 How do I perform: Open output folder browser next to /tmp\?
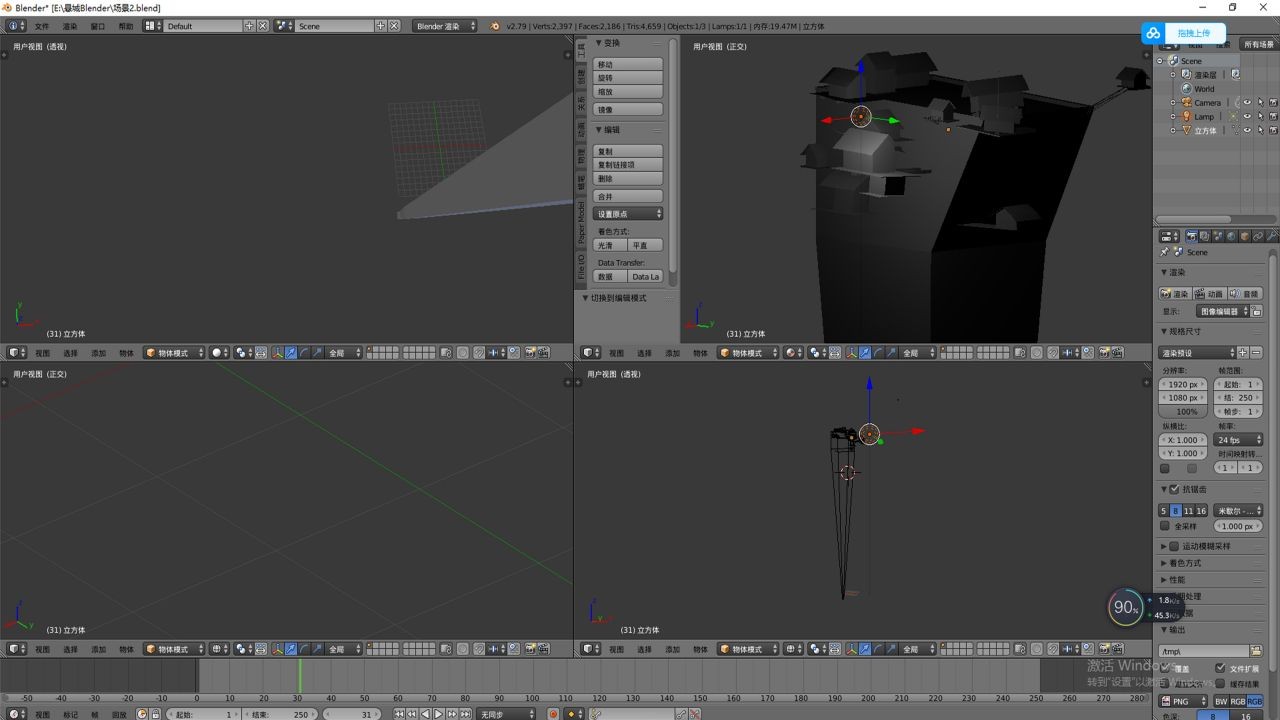tap(1256, 651)
